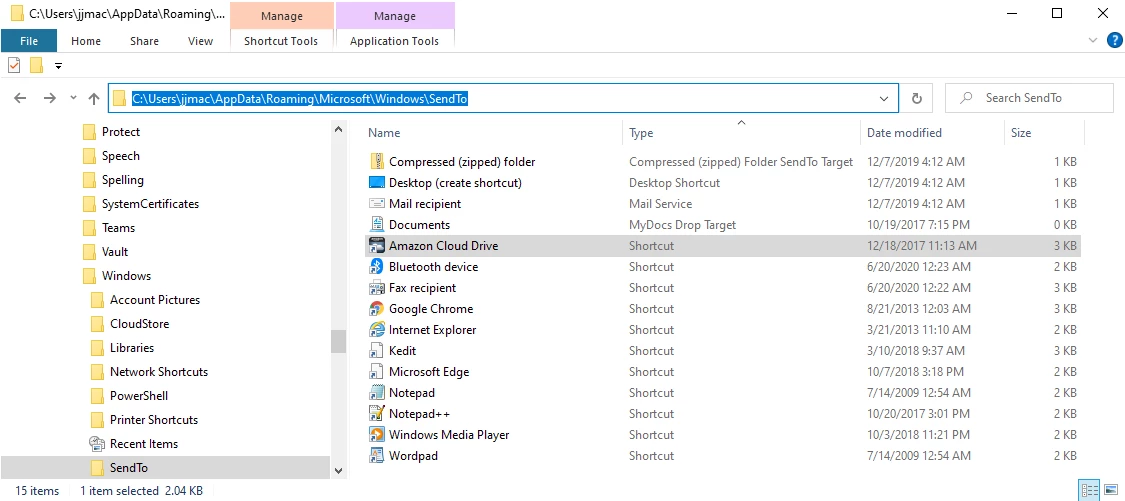Screen dimensions: 1125x501
Task: Click the Search SendTo field
Action: (1029, 98)
